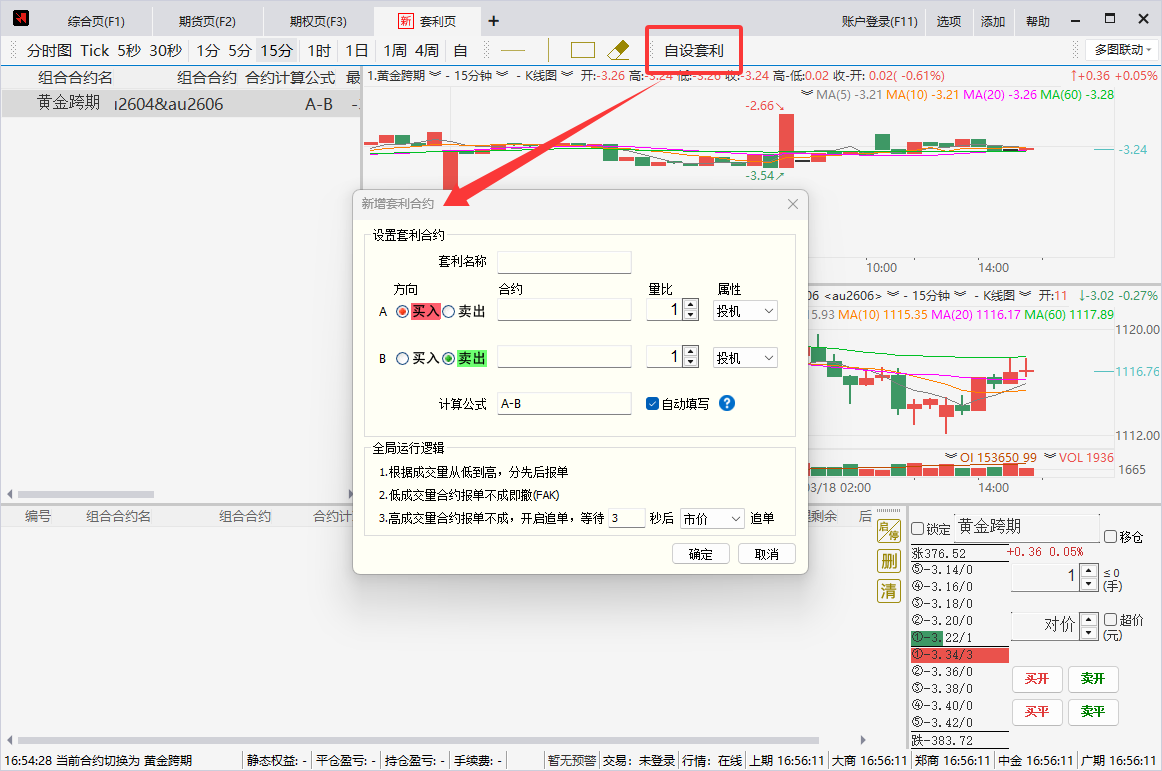
Task: Click the 删 delete icon
Action: pyautogui.click(x=888, y=561)
